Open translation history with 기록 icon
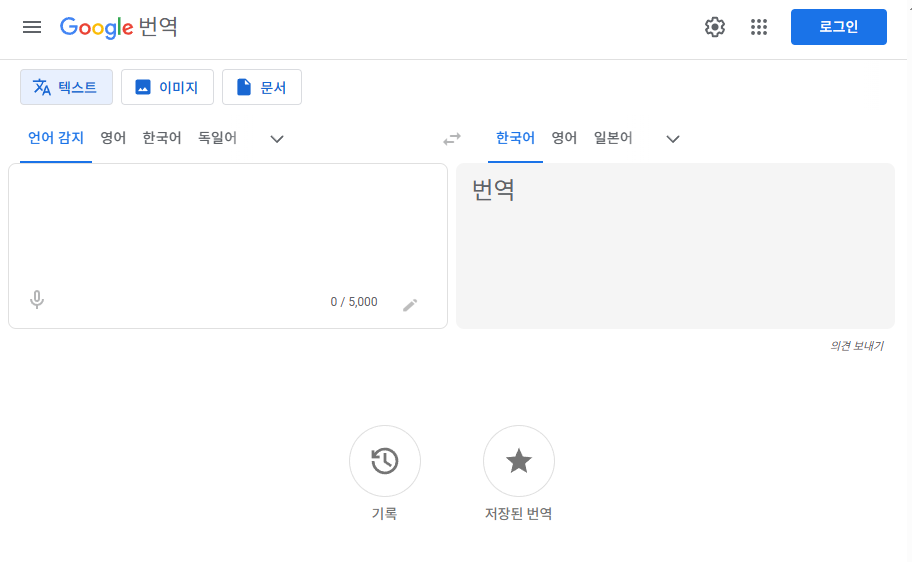The width and height of the screenshot is (912, 562). [x=385, y=461]
